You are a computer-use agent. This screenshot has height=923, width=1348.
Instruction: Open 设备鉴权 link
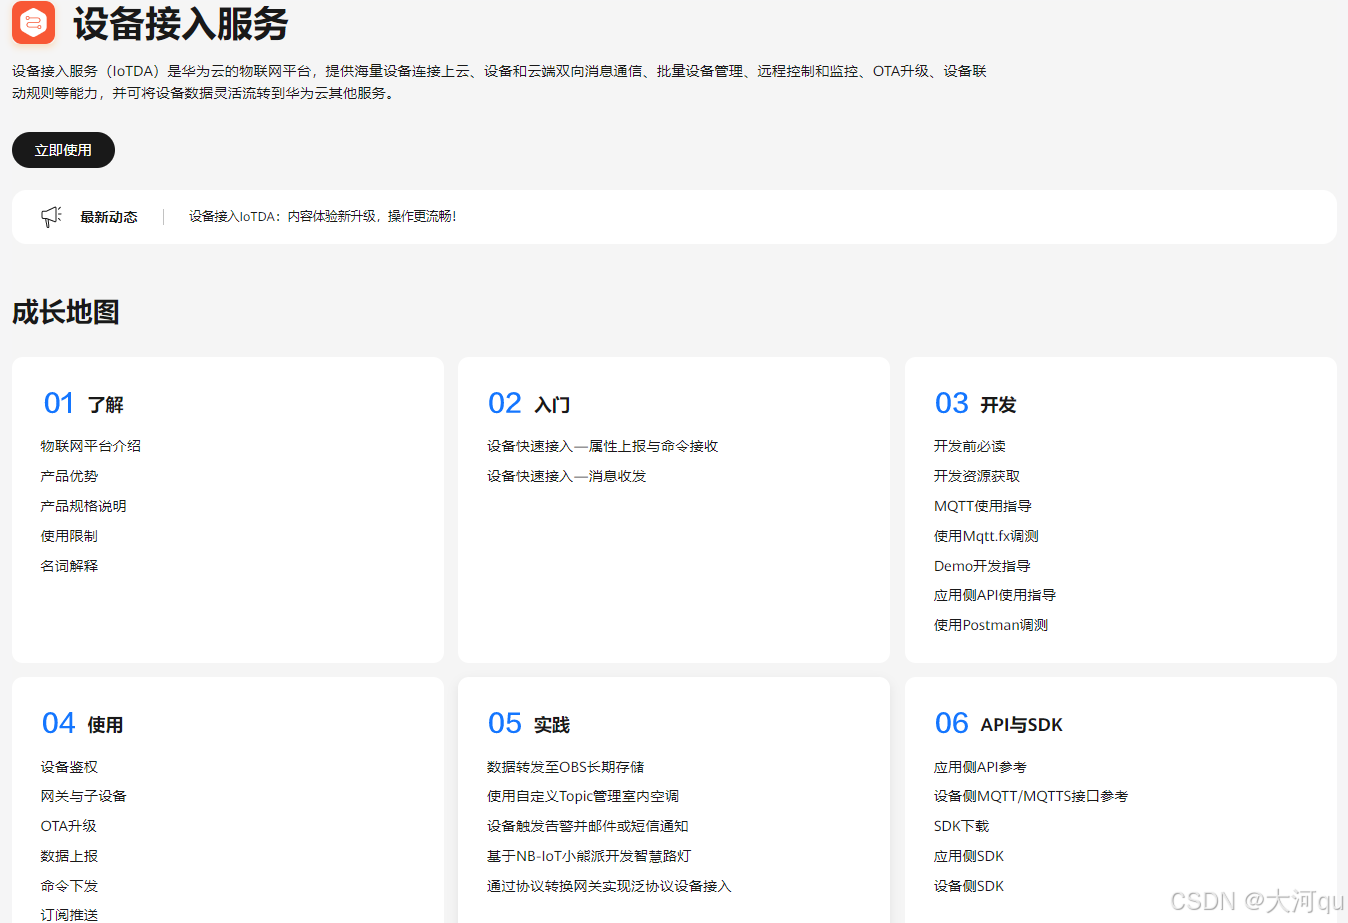(x=69, y=767)
